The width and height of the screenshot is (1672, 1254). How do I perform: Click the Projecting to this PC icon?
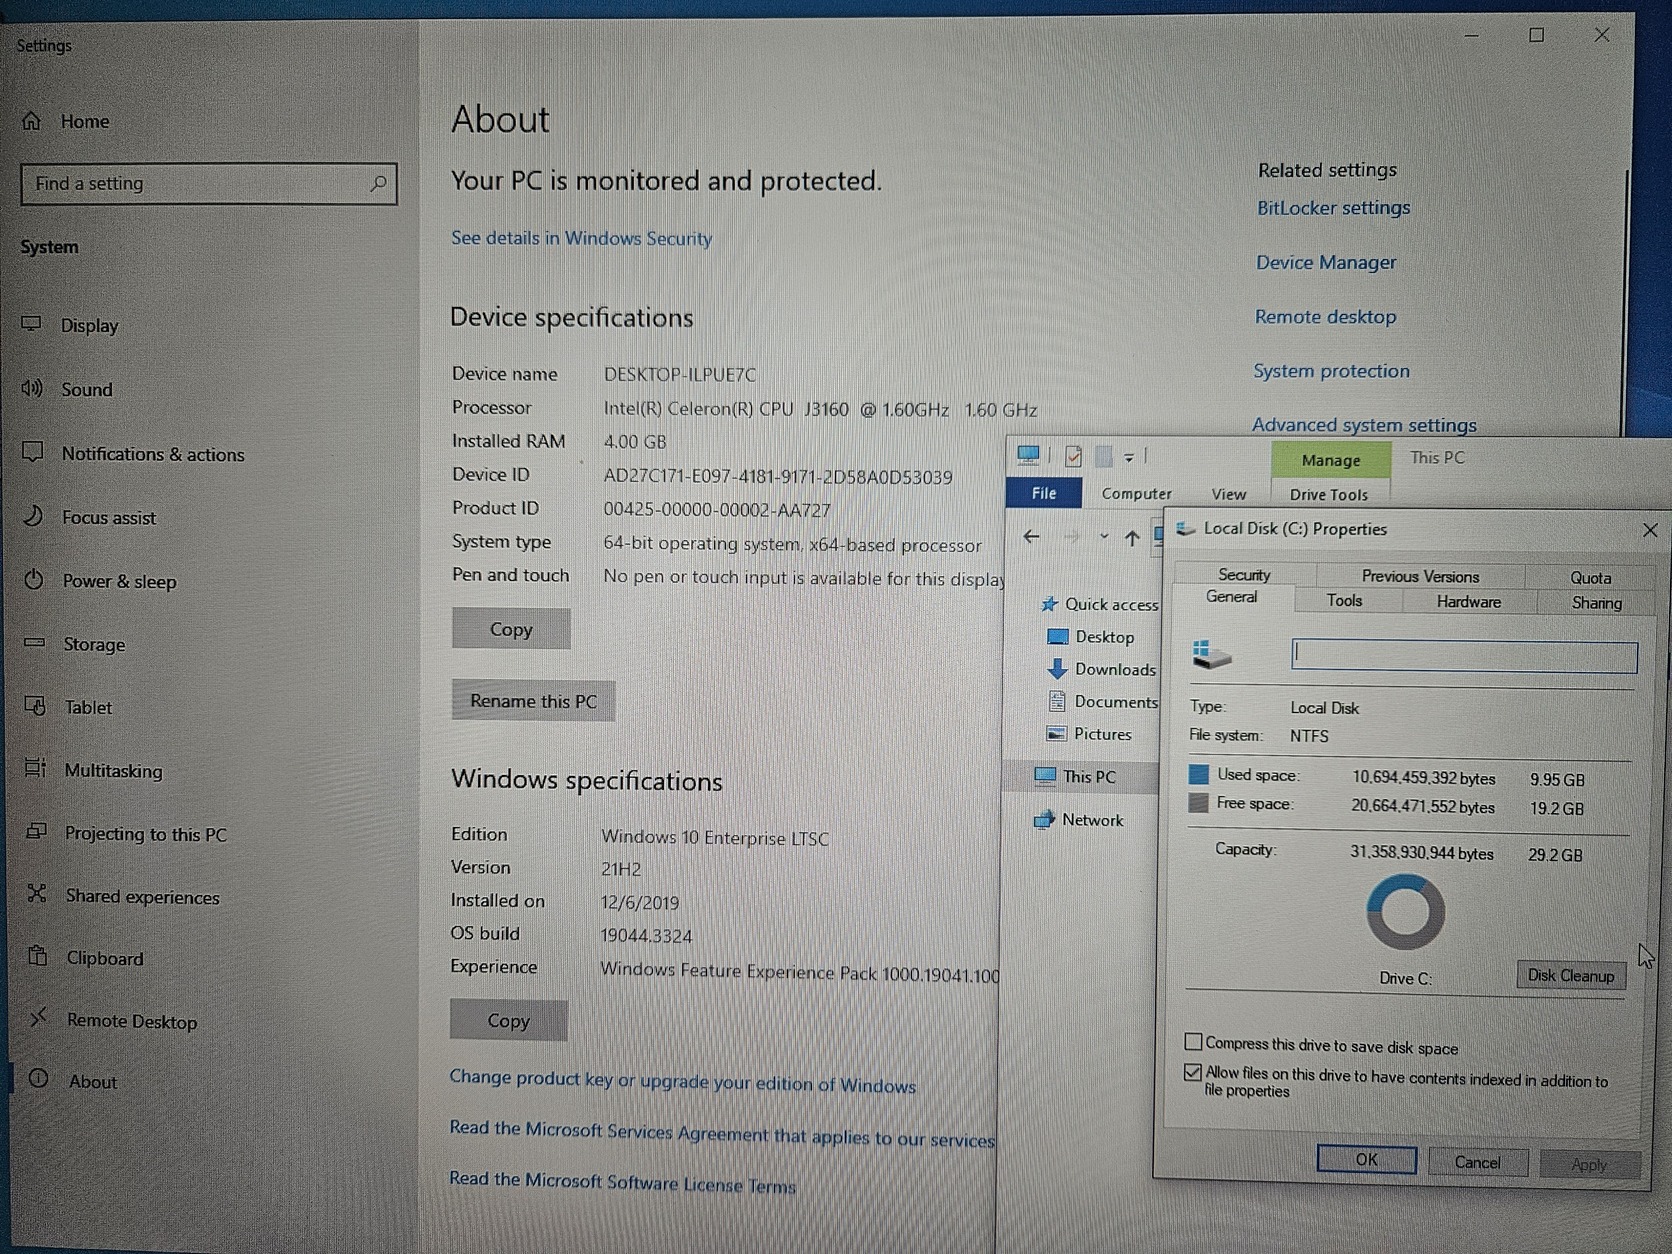point(36,832)
